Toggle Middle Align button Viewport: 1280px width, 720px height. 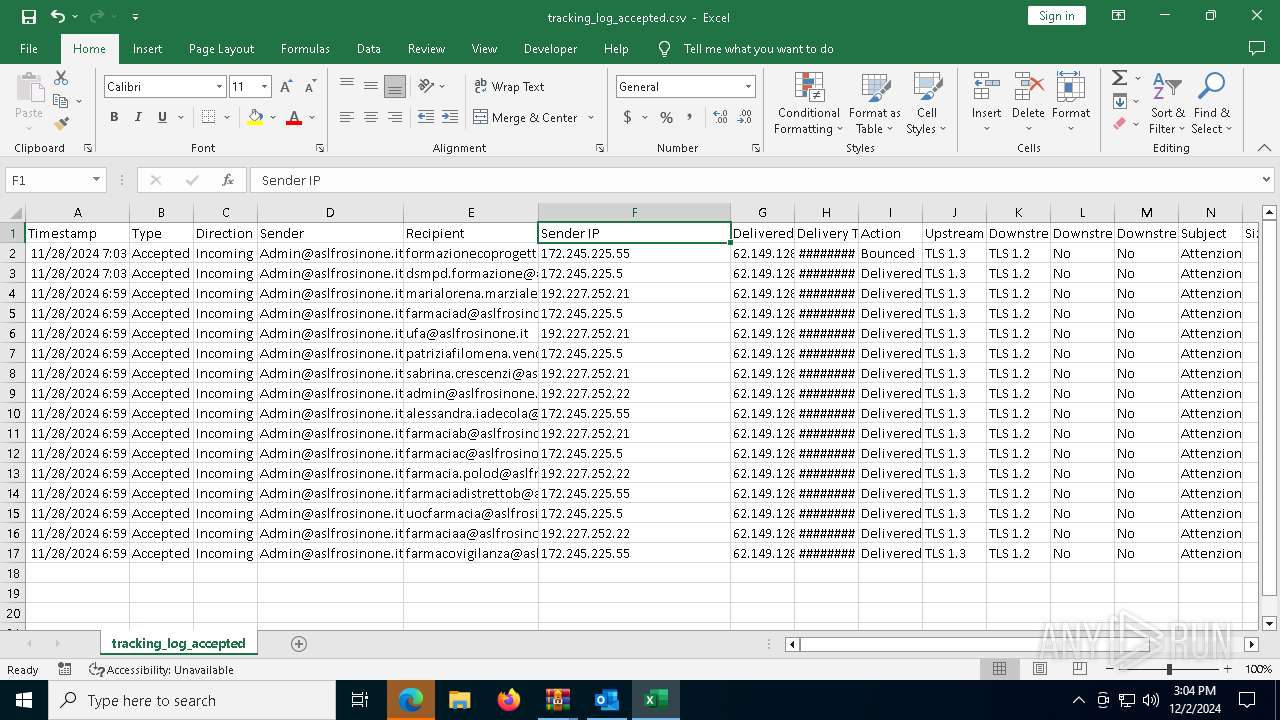371,86
